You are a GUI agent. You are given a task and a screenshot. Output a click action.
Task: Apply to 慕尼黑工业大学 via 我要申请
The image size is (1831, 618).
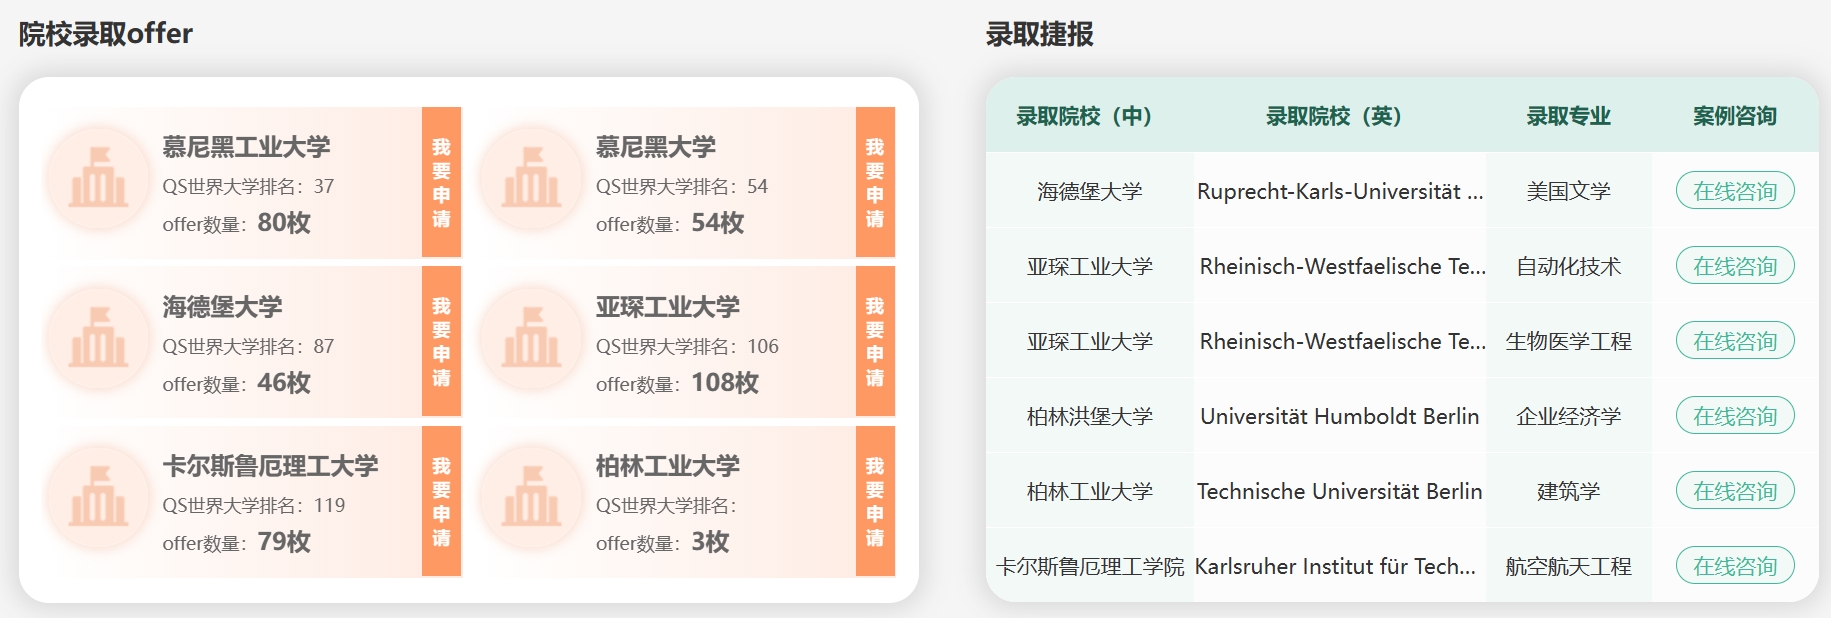pos(441,182)
